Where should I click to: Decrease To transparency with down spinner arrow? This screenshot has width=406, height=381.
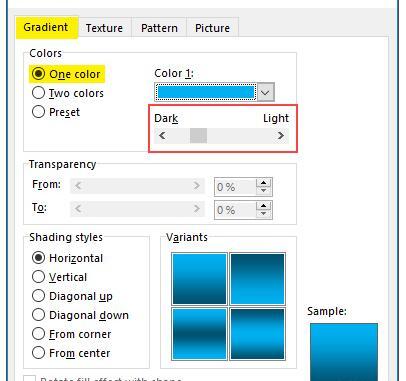(x=264, y=214)
